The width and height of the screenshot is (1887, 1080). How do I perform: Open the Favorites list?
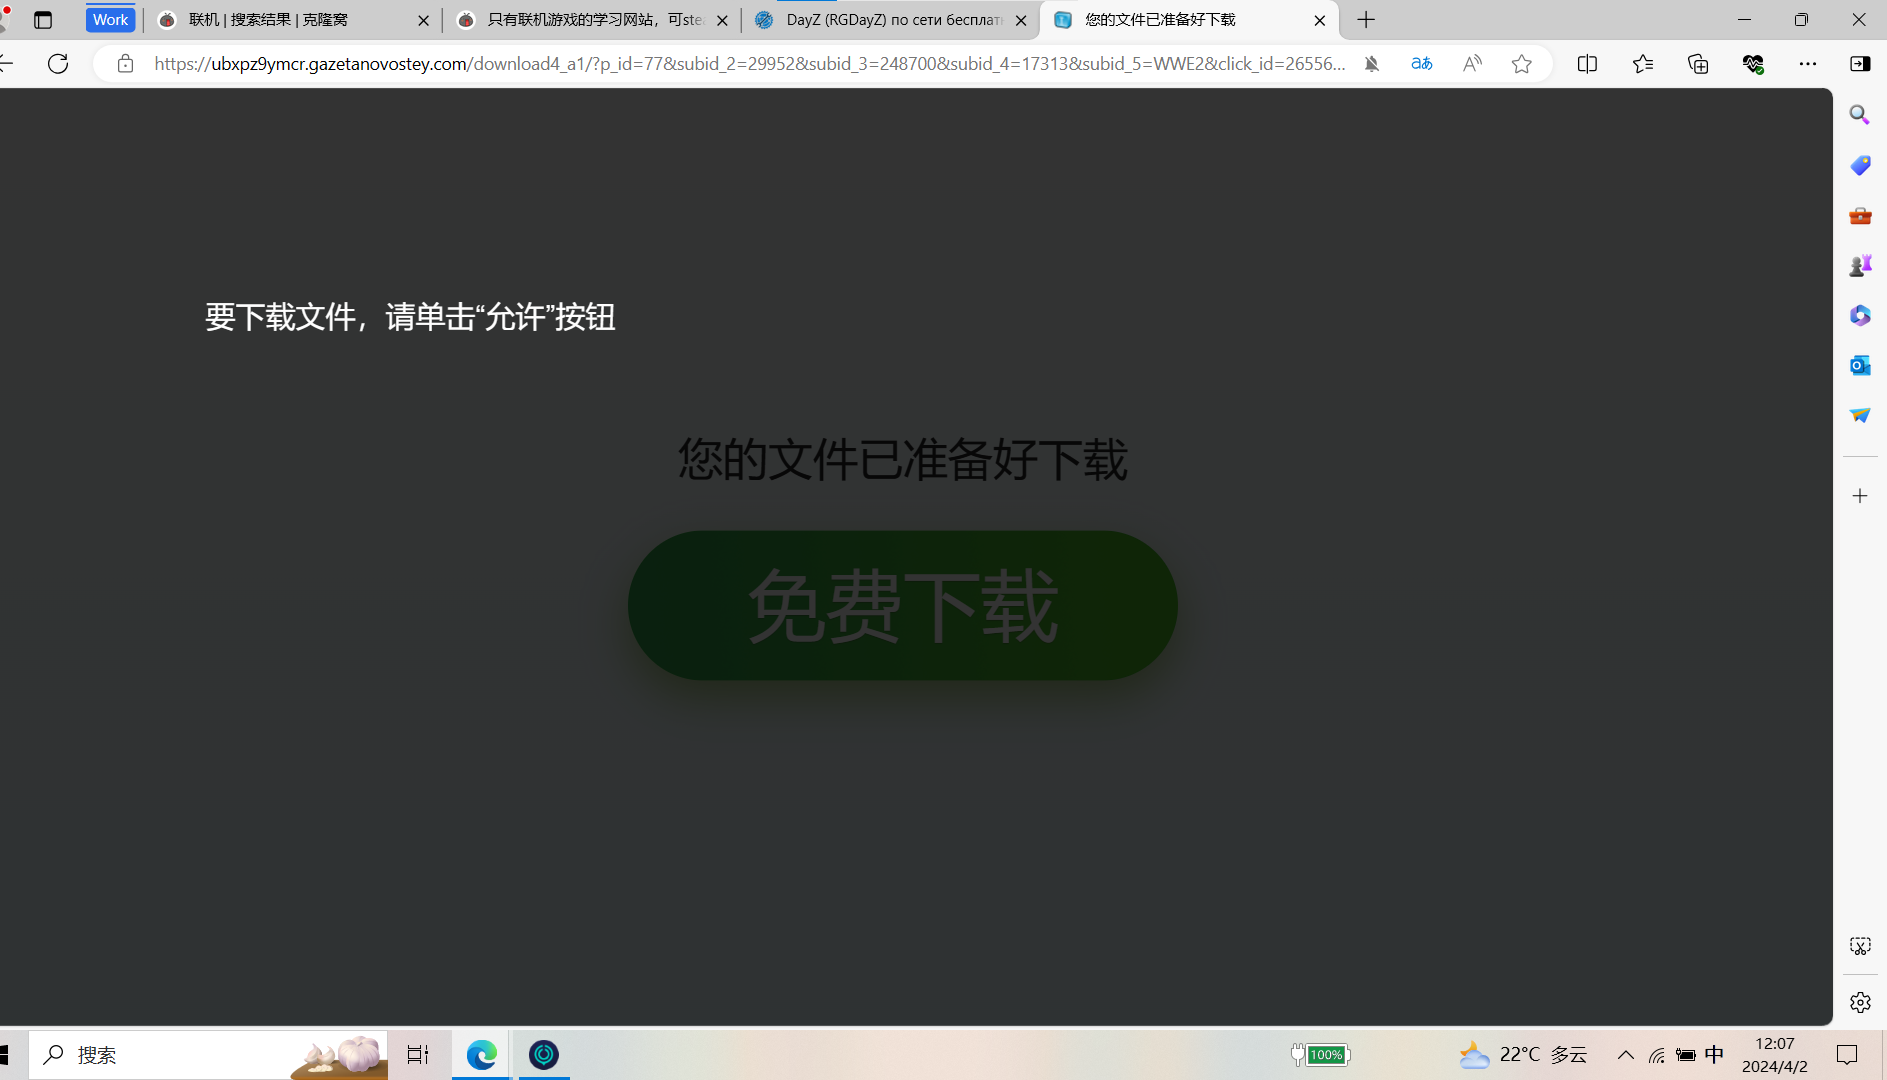click(x=1643, y=64)
